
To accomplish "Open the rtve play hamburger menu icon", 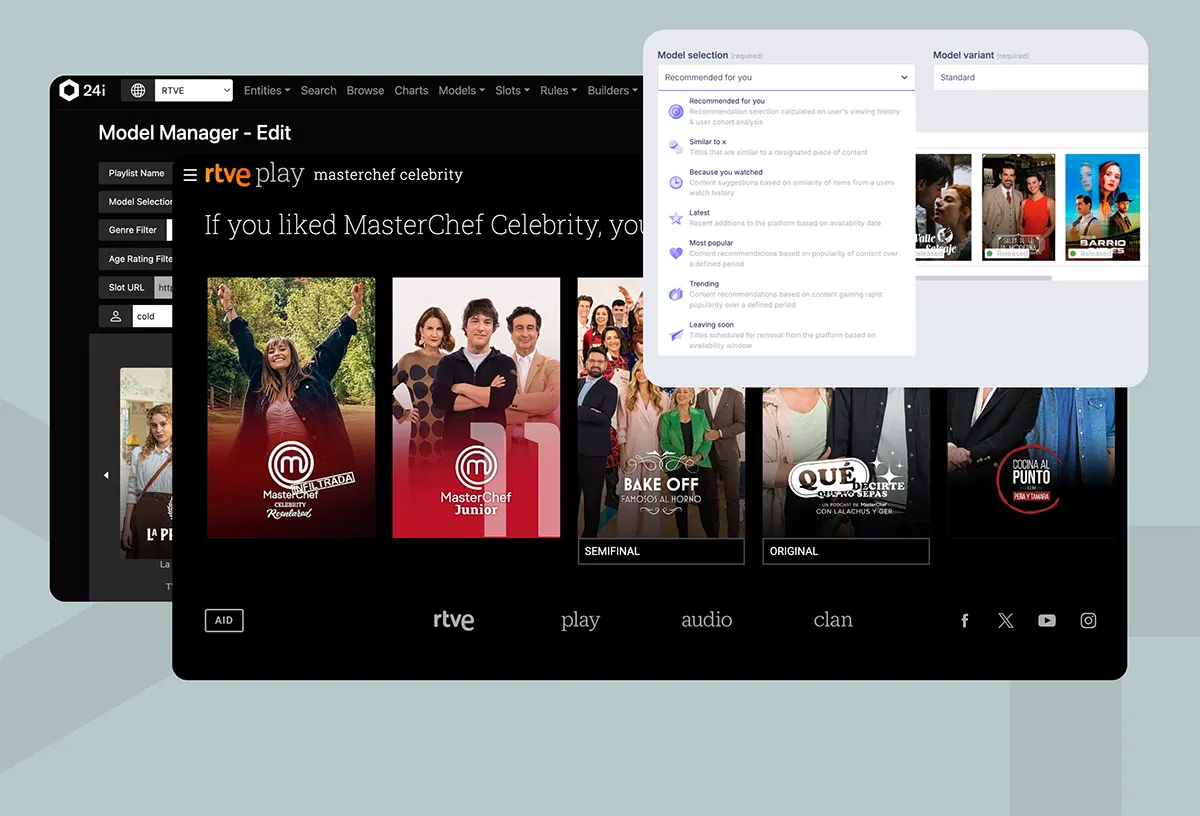I will (x=190, y=173).
